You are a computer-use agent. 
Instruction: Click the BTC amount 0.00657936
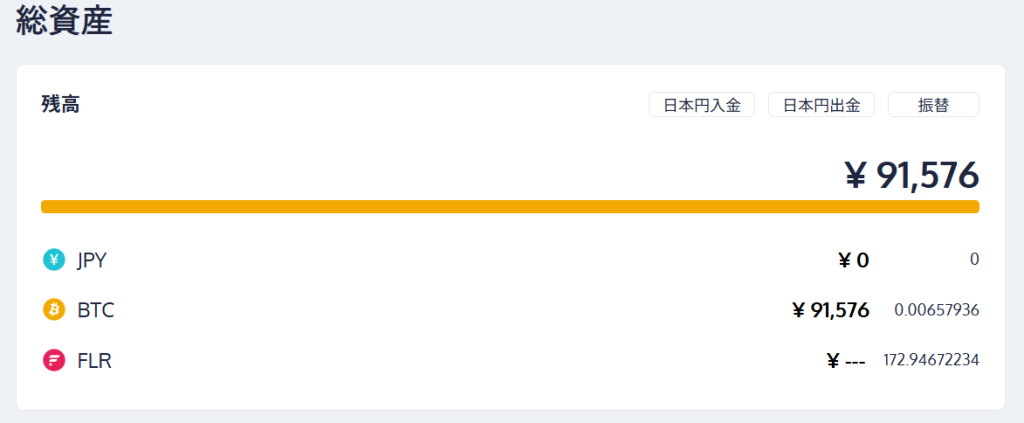(x=936, y=310)
